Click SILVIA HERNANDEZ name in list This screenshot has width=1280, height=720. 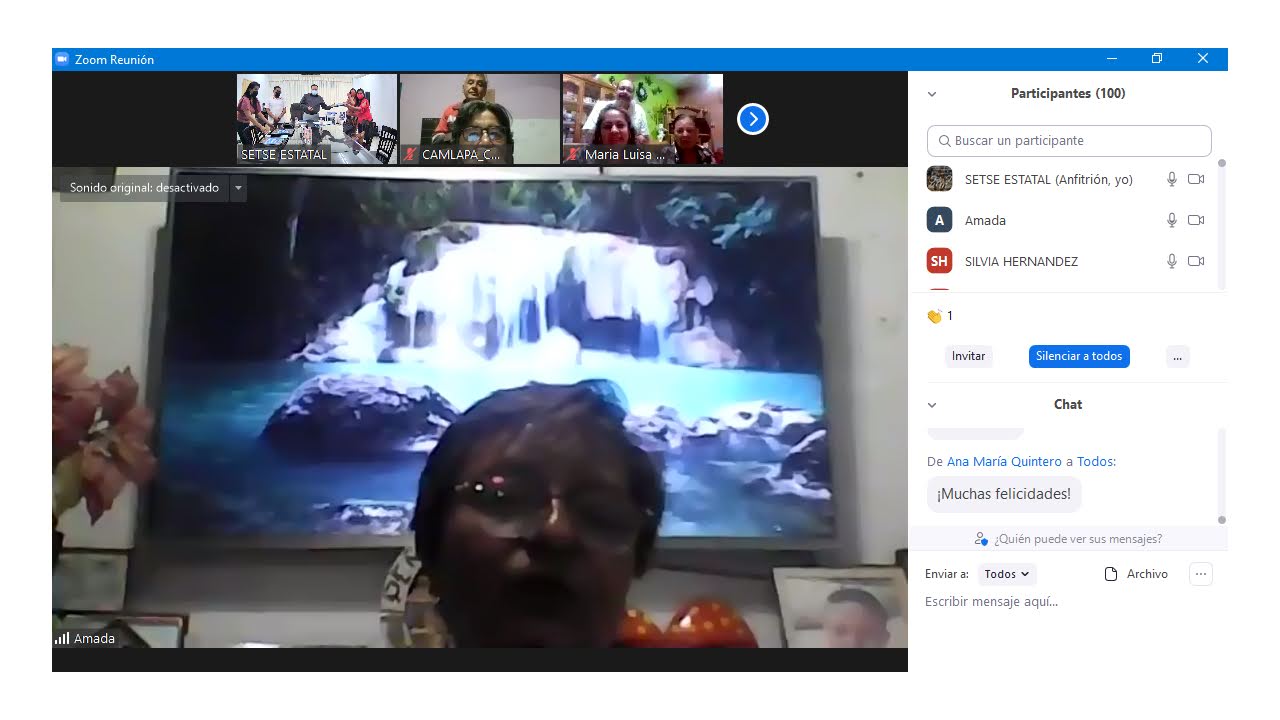tap(1021, 262)
